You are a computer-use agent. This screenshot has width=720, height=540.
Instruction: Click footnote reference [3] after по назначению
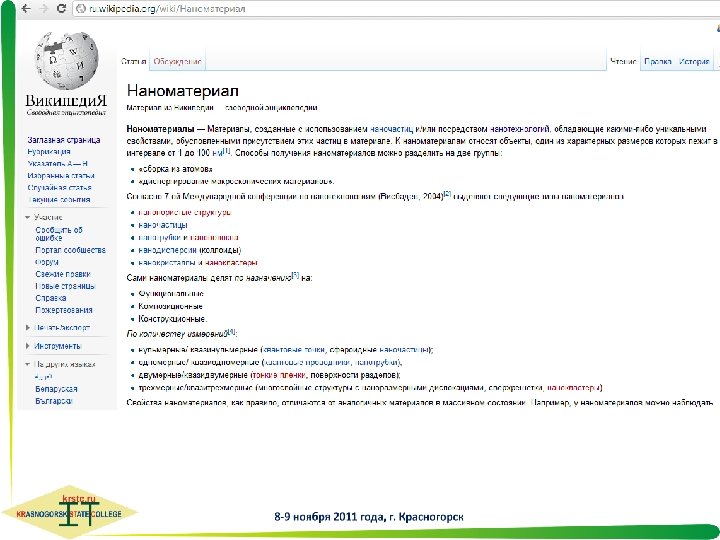(295, 275)
